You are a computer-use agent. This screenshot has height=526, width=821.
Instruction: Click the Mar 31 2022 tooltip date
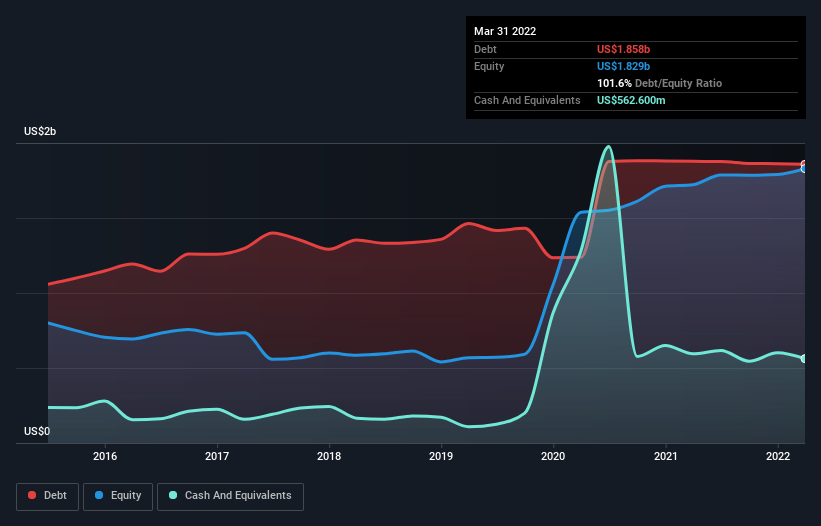point(505,31)
